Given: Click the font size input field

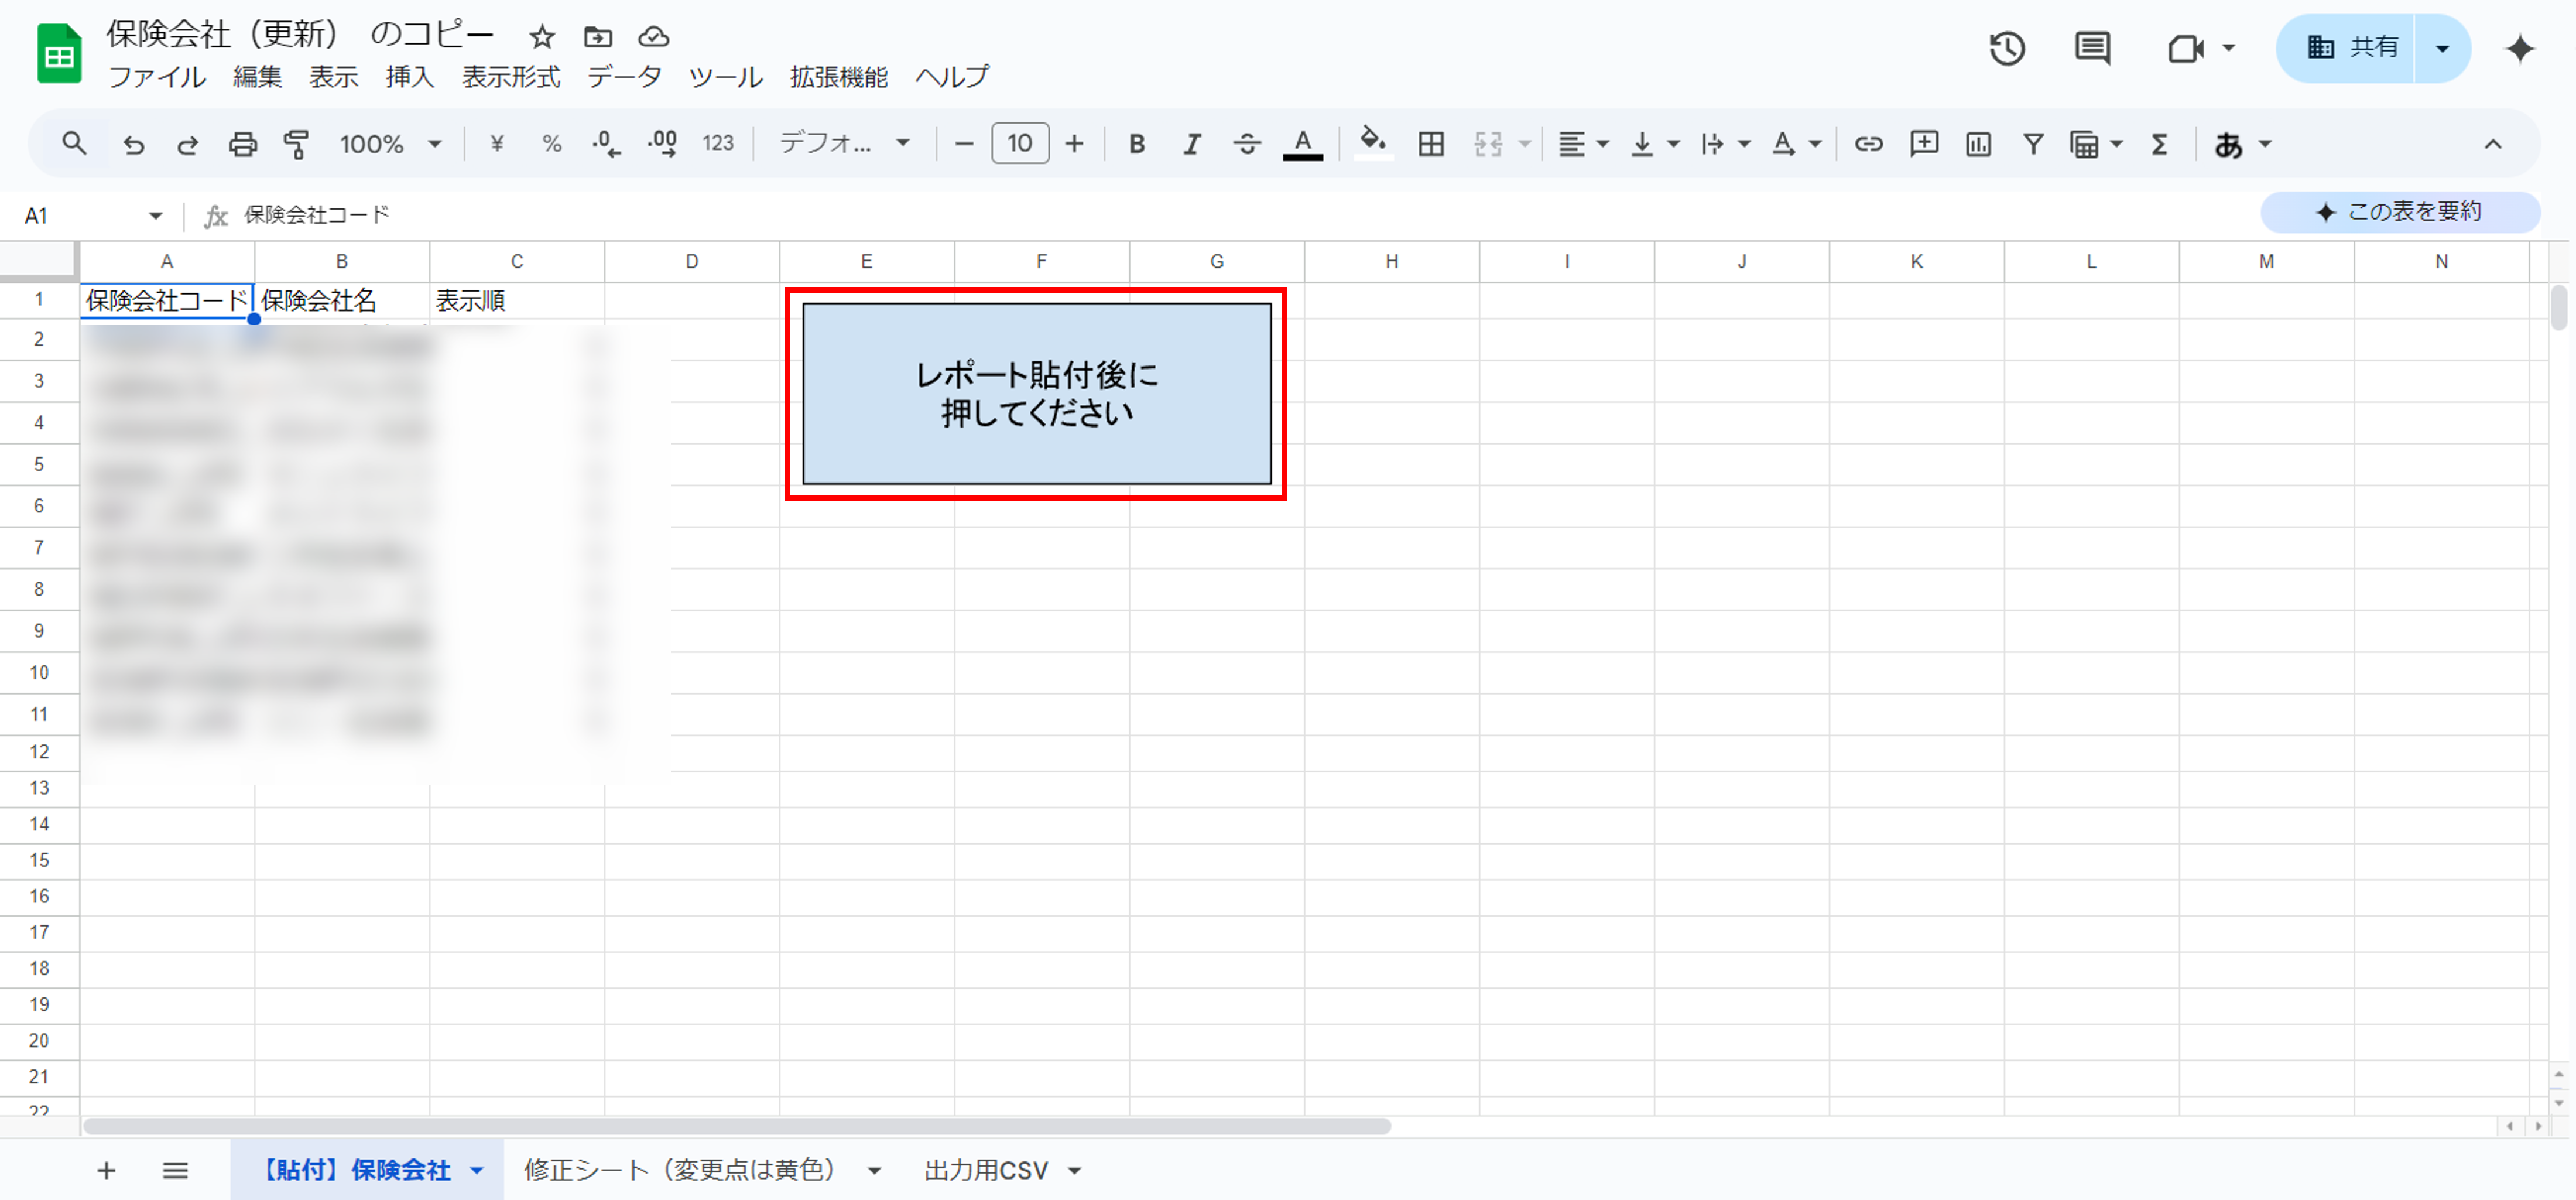Looking at the screenshot, I should (x=1019, y=144).
